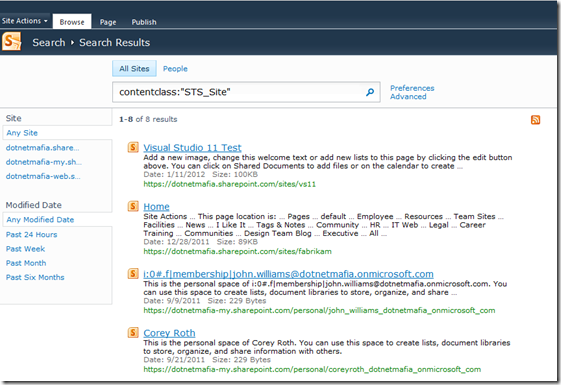Filter by dotnetmafia-web.s... site

pyautogui.click(x=43, y=176)
